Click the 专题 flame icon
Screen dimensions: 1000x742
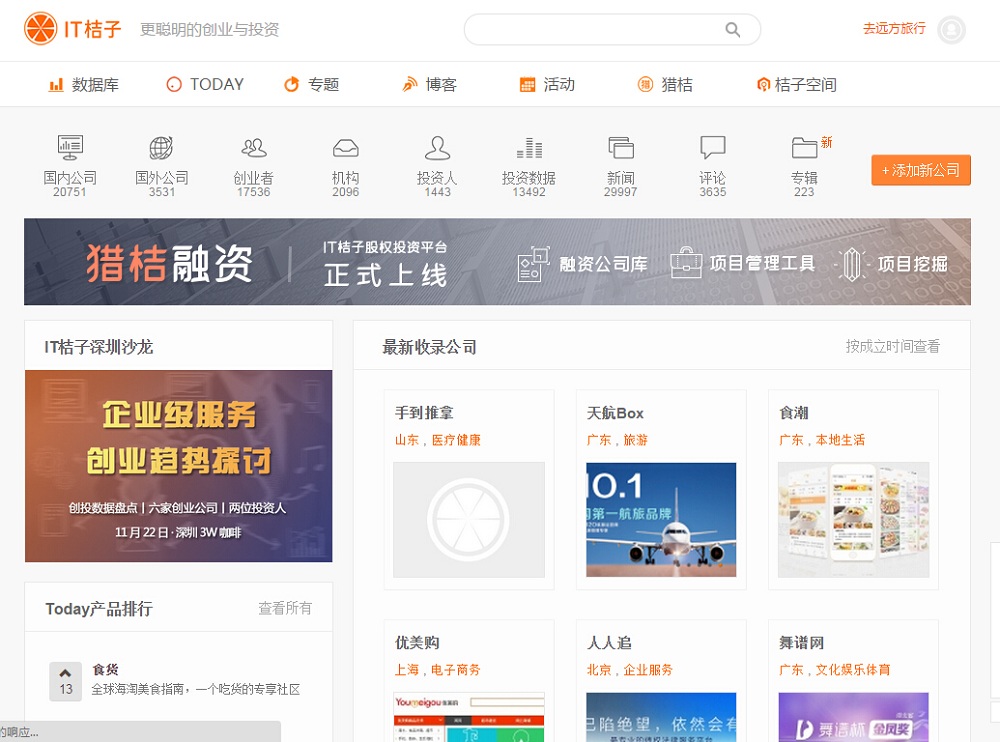tap(291, 84)
